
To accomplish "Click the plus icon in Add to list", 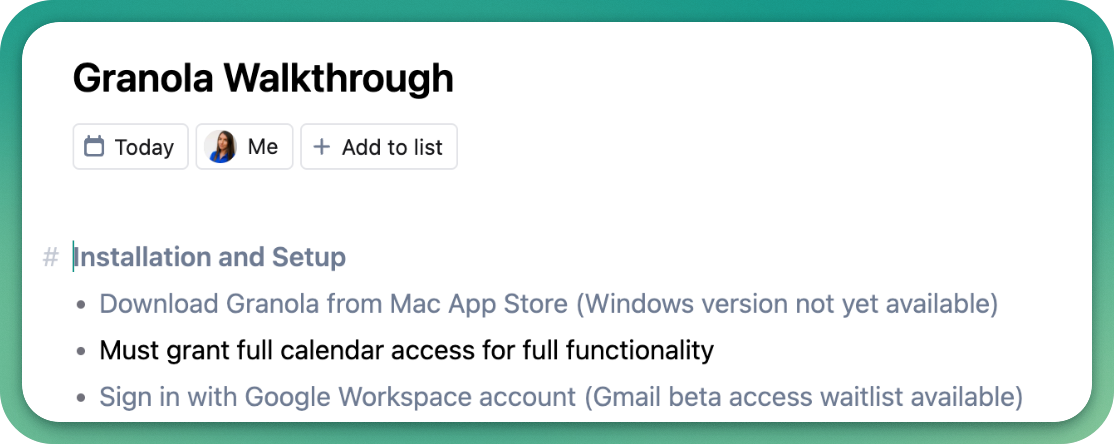I will click(x=321, y=147).
